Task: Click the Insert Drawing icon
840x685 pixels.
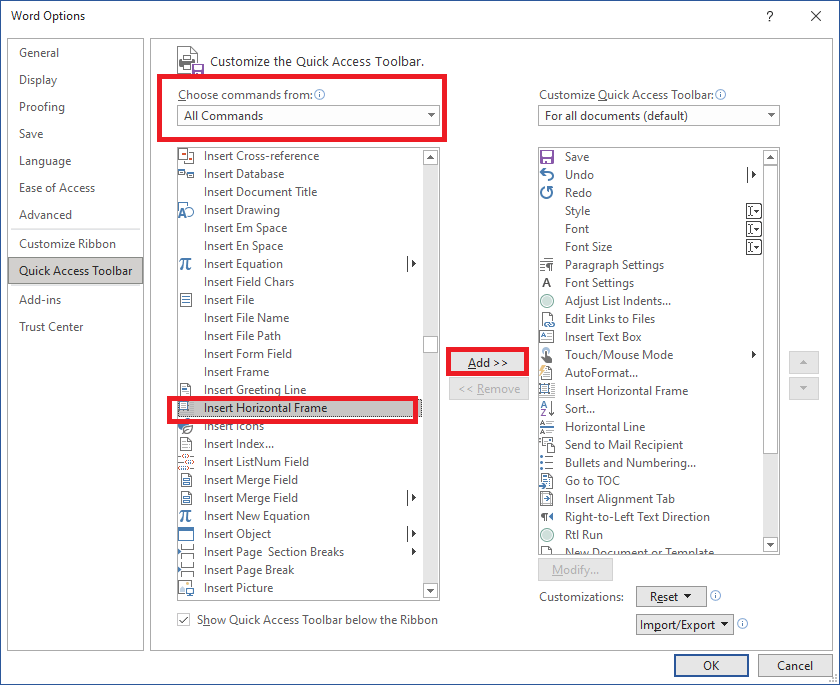Action: [x=185, y=210]
